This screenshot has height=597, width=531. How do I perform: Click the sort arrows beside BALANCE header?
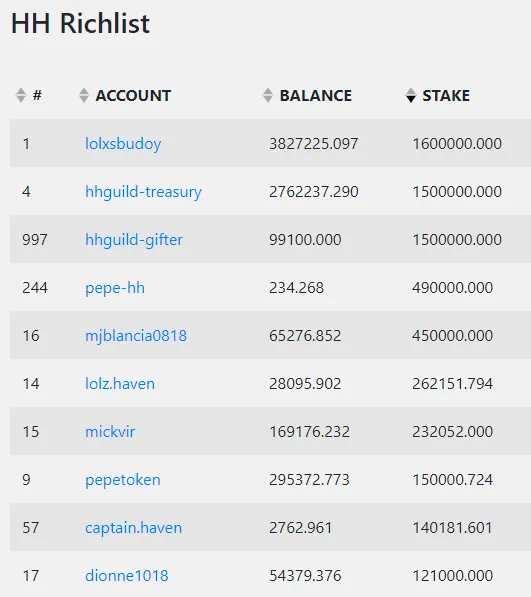268,95
